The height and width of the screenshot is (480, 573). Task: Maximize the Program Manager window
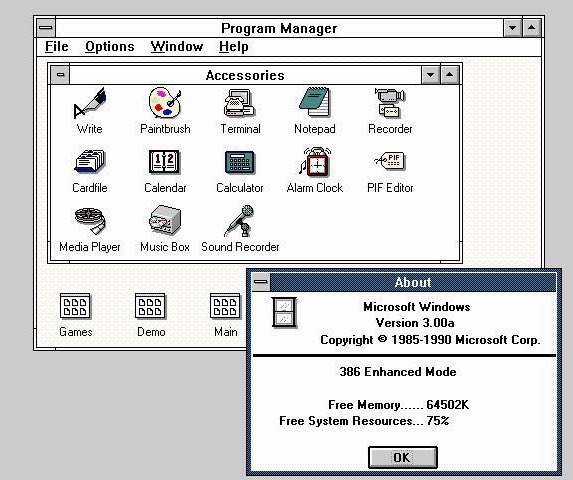pos(532,28)
